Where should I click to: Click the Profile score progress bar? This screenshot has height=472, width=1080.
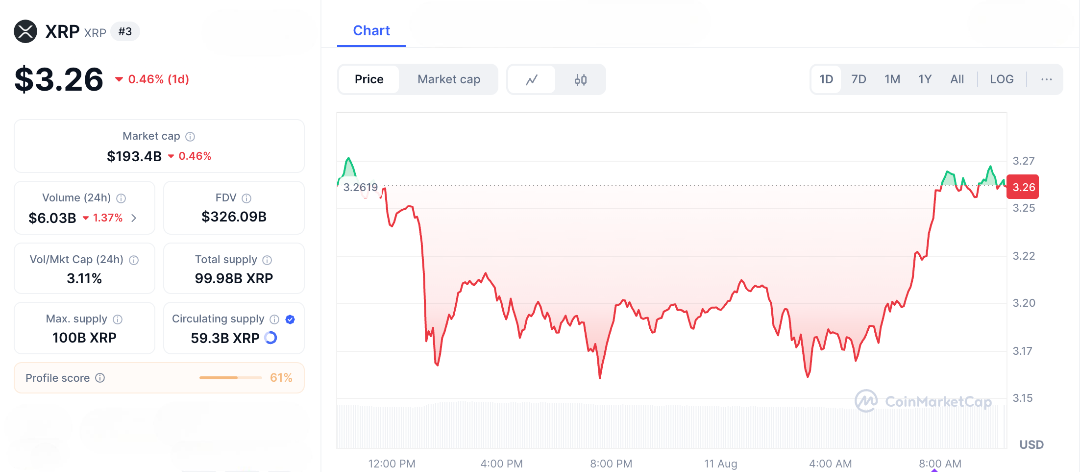click(230, 378)
